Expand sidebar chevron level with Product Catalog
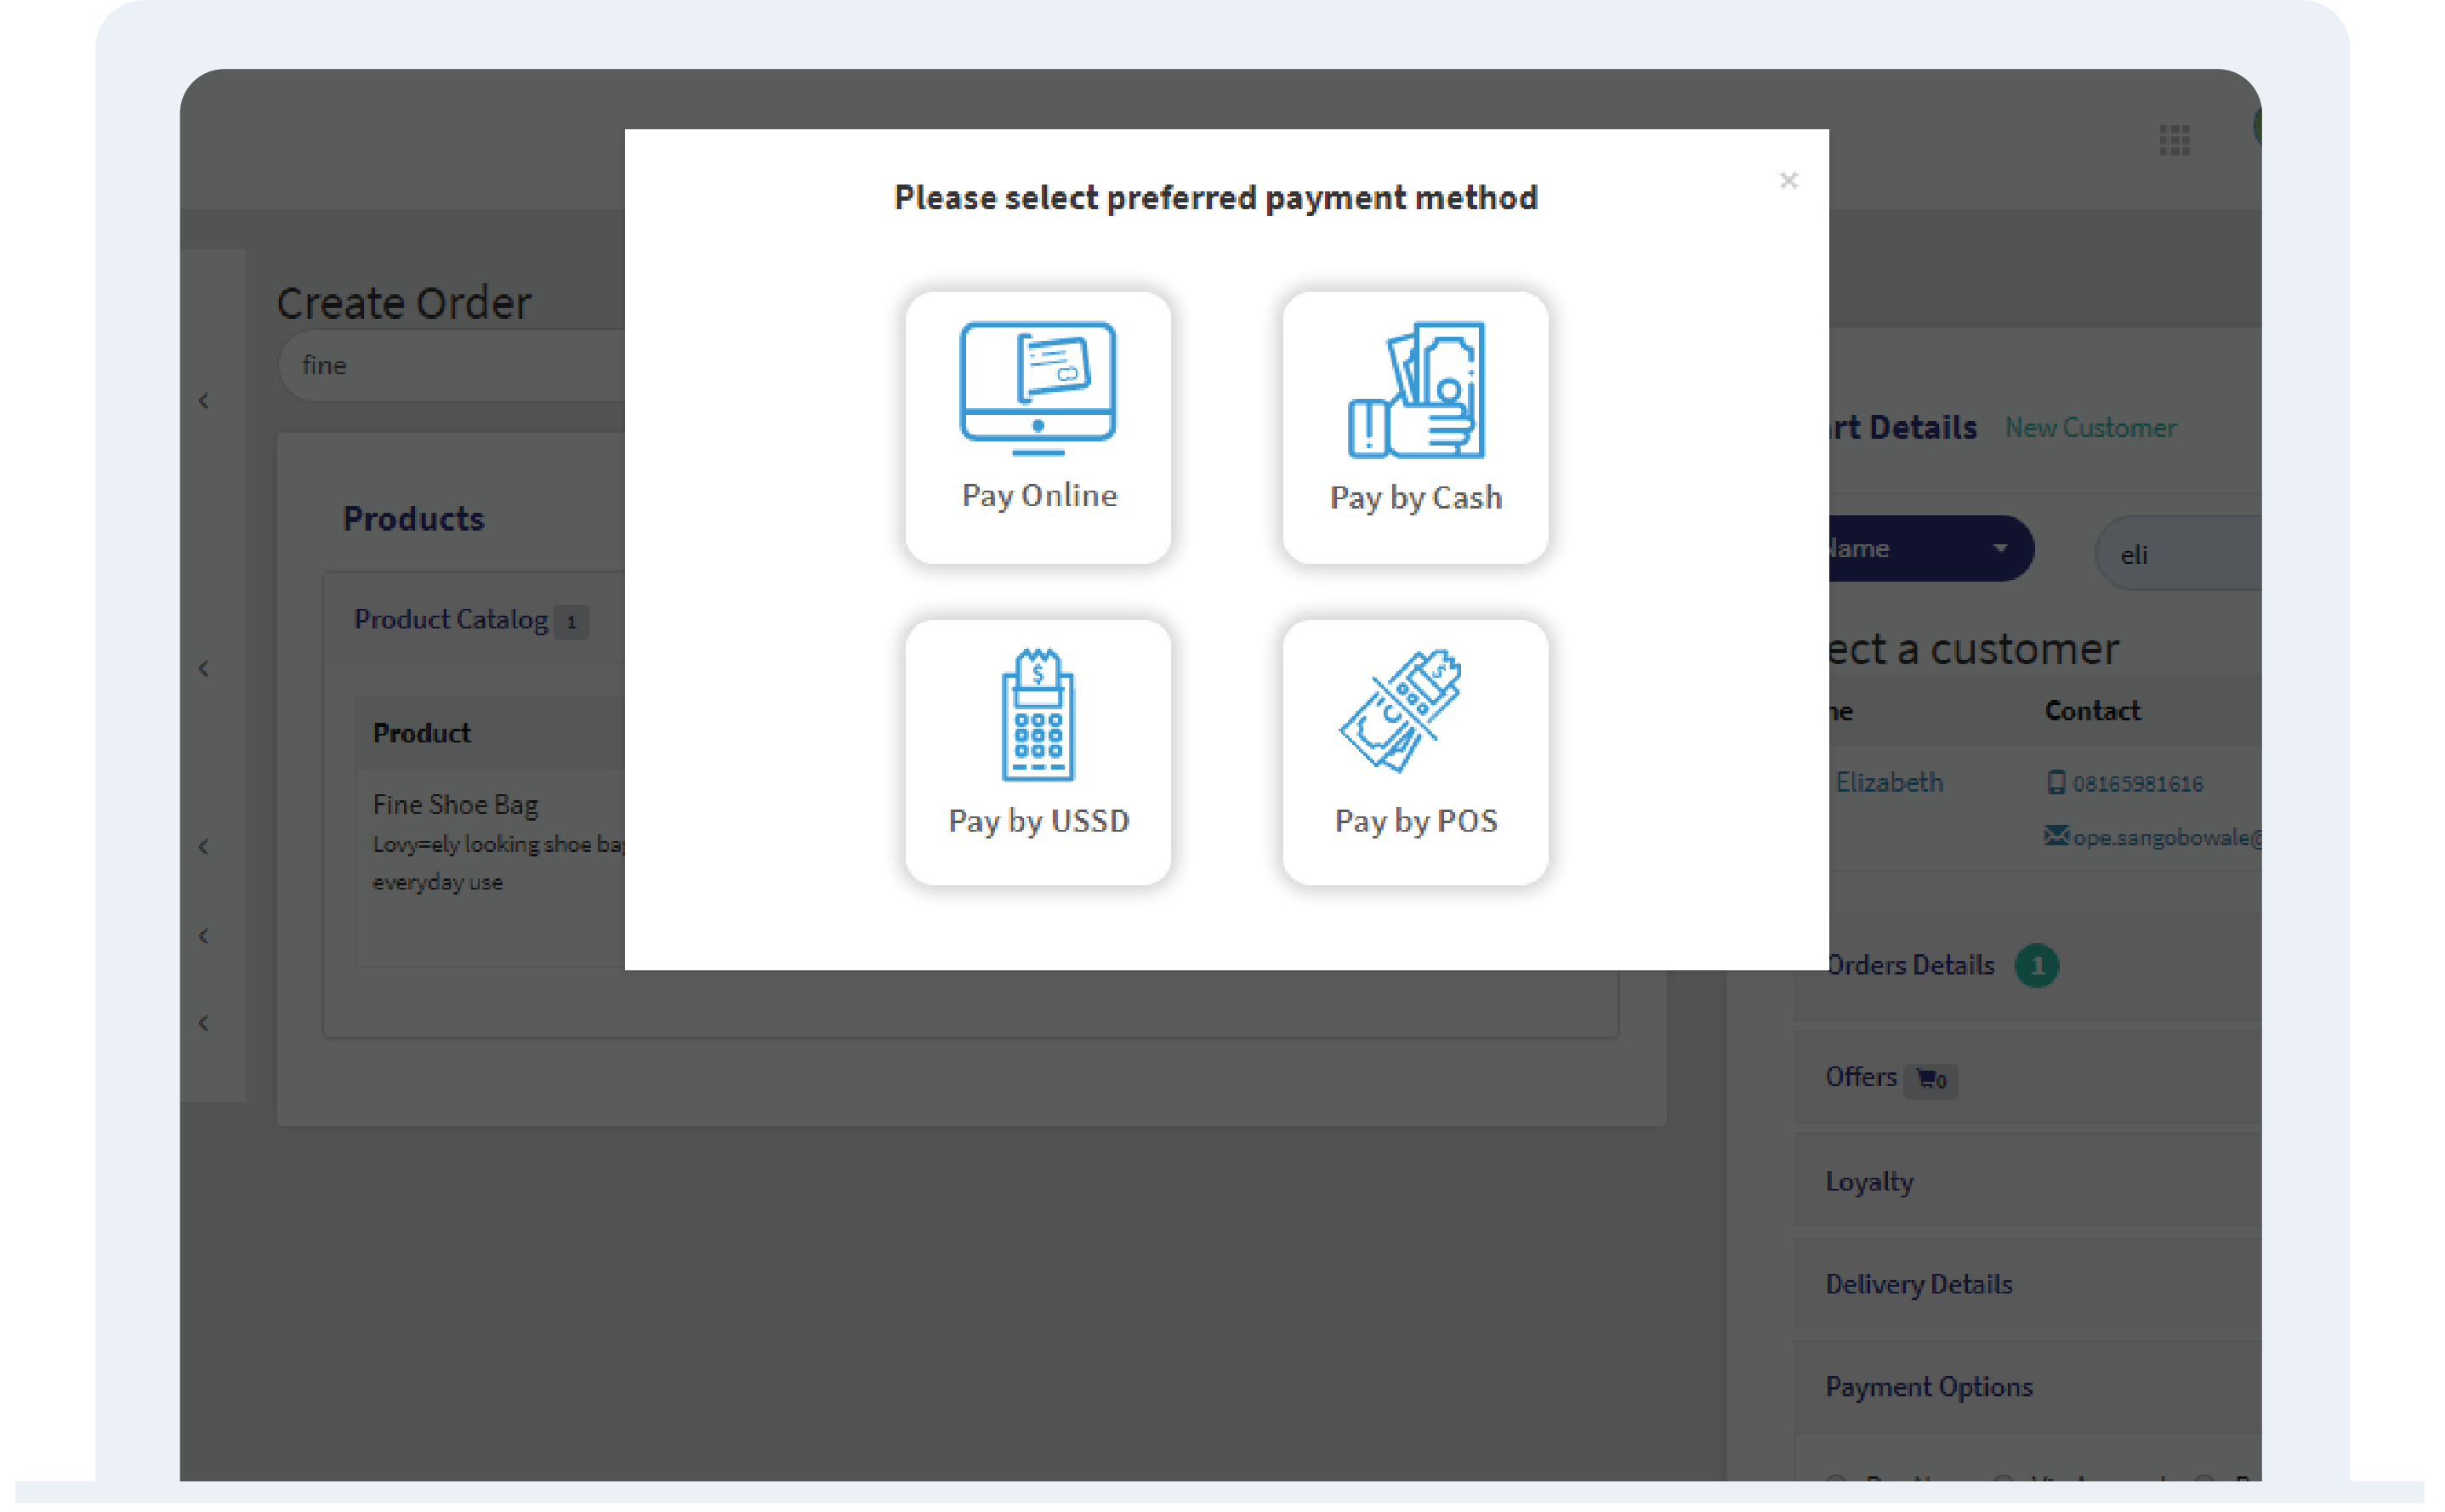 pos(204,670)
